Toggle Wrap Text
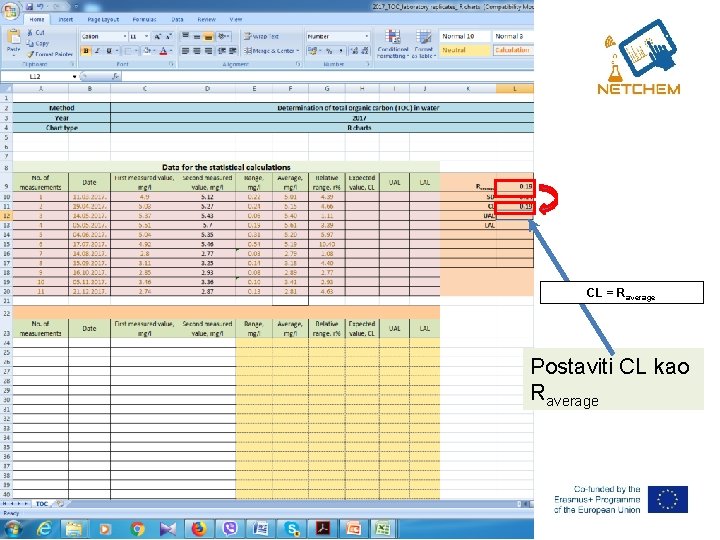Screen dimensions: 720x540 261,36
